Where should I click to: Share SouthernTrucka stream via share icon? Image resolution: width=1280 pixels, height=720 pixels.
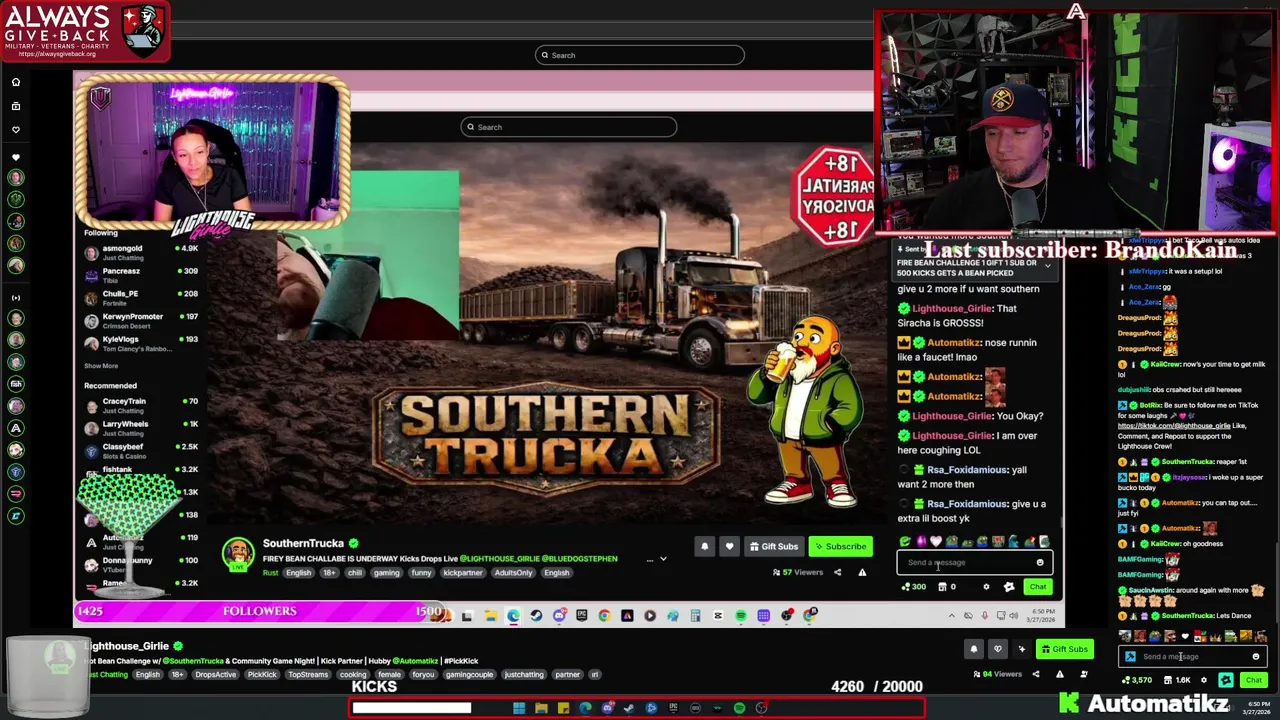[x=838, y=572]
